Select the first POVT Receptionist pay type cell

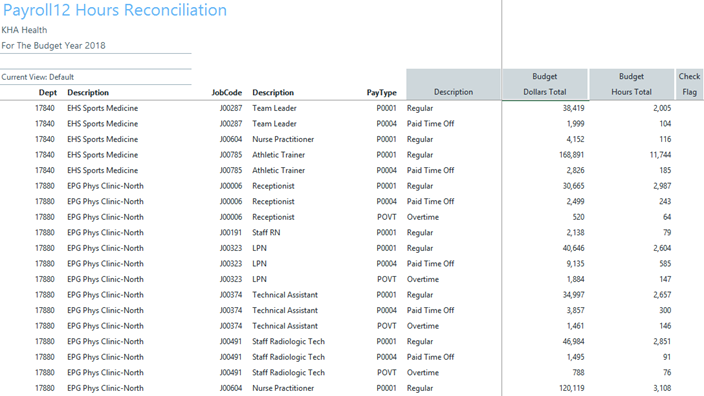click(387, 217)
